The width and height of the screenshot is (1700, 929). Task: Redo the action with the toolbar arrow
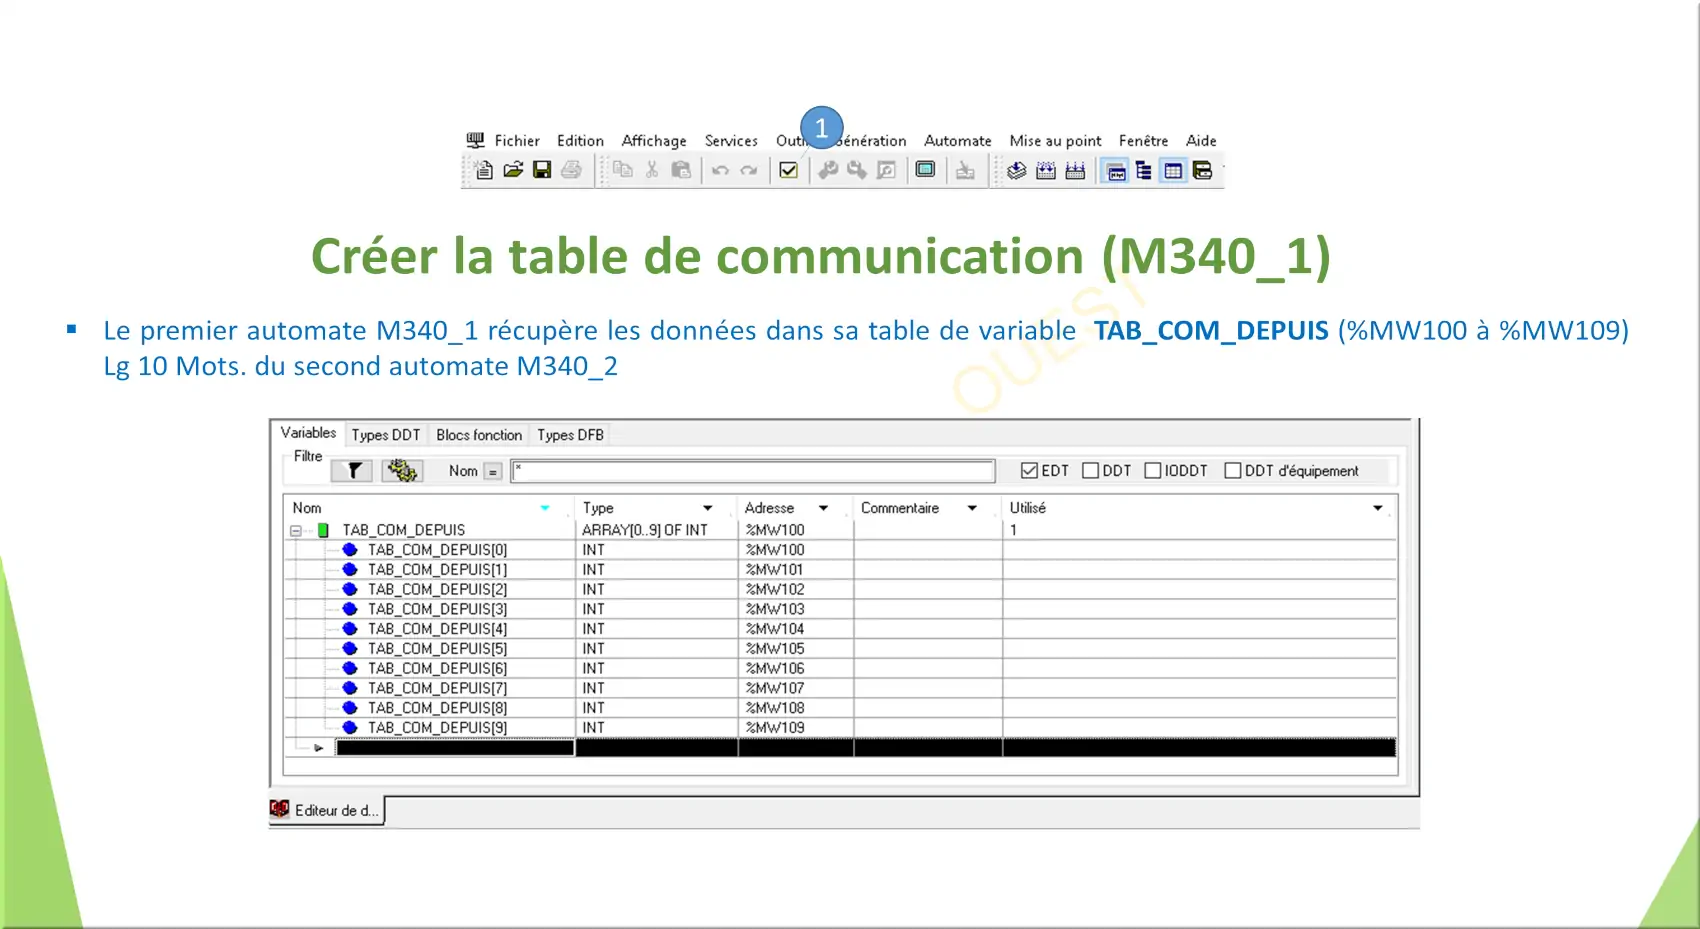(x=749, y=171)
